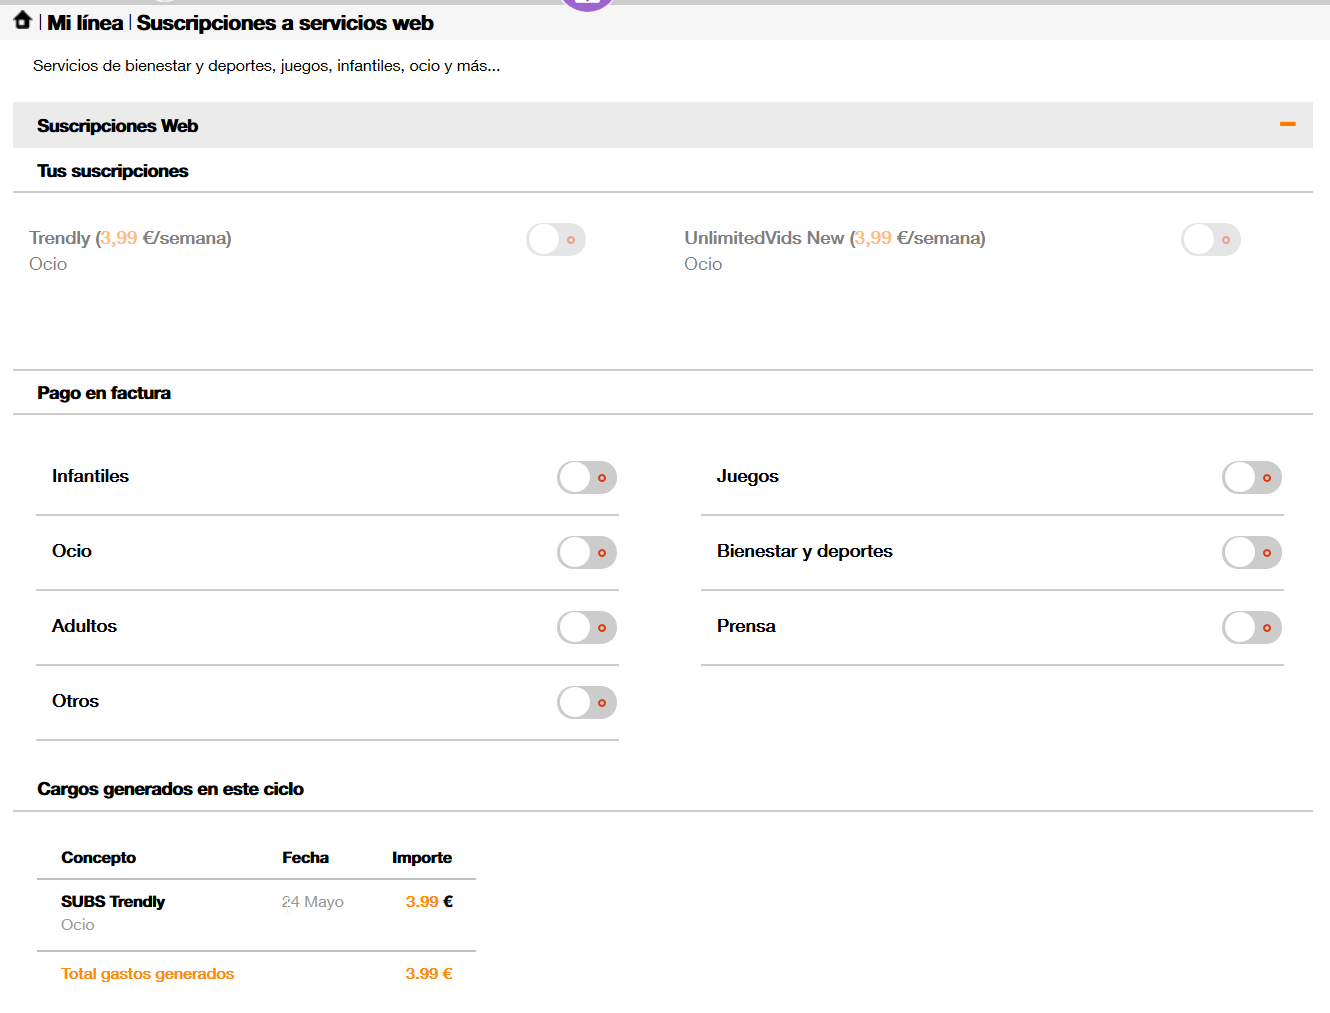
Task: Toggle the Prensa payment switch
Action: (1252, 628)
